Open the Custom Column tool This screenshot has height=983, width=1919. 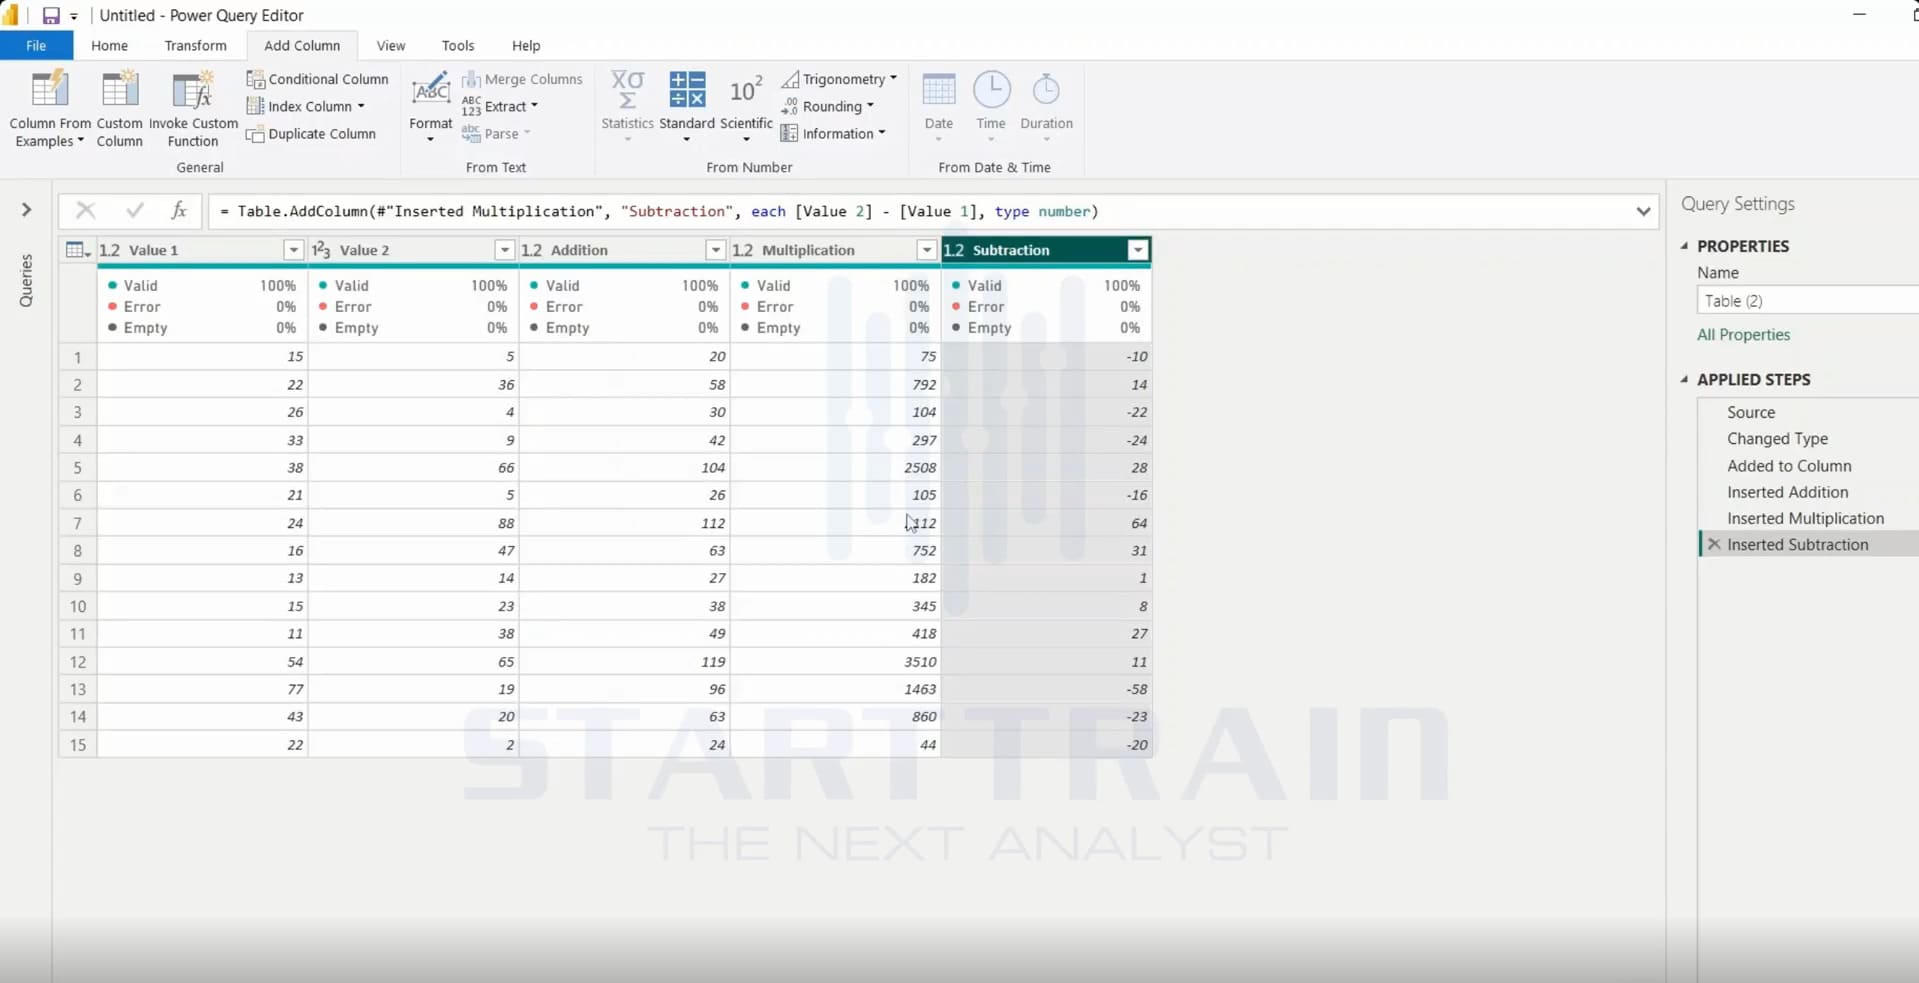pyautogui.click(x=119, y=108)
